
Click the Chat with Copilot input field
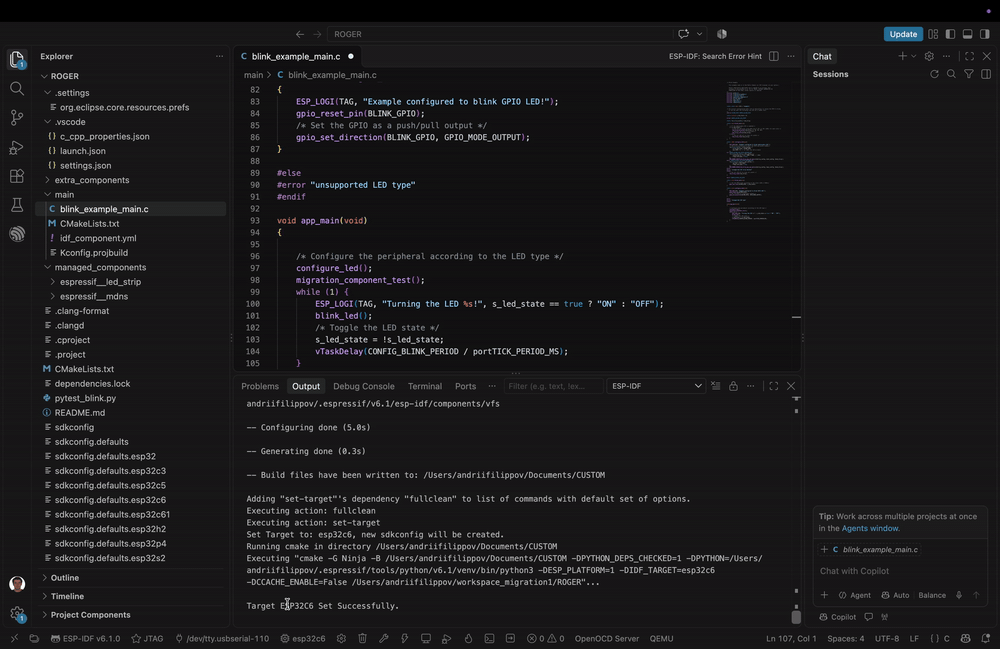click(x=899, y=571)
